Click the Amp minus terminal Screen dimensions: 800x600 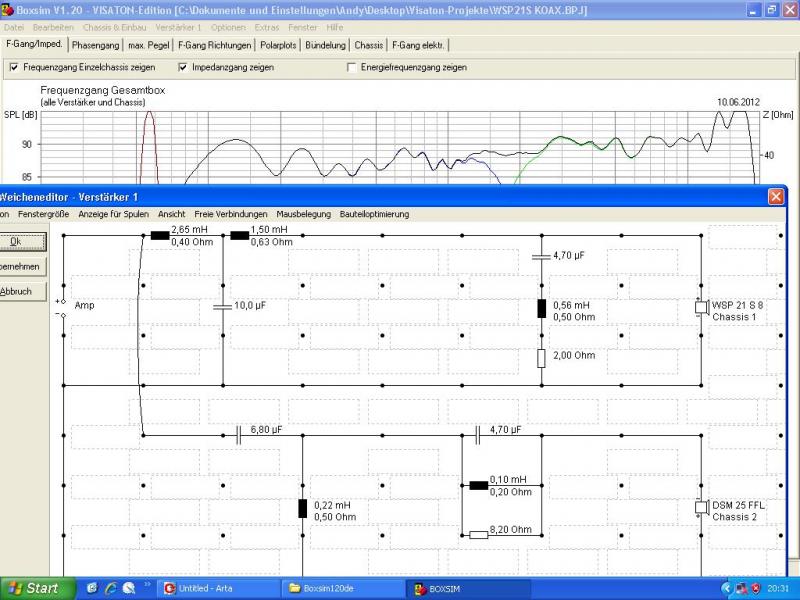click(x=63, y=315)
